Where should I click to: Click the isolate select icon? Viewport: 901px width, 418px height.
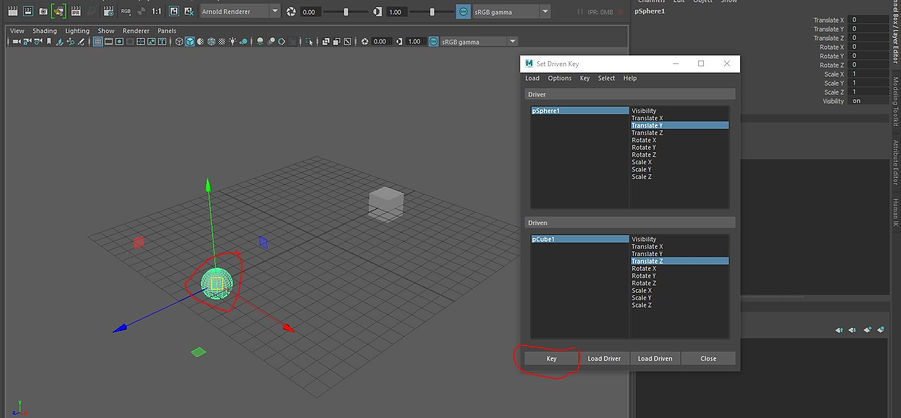309,41
